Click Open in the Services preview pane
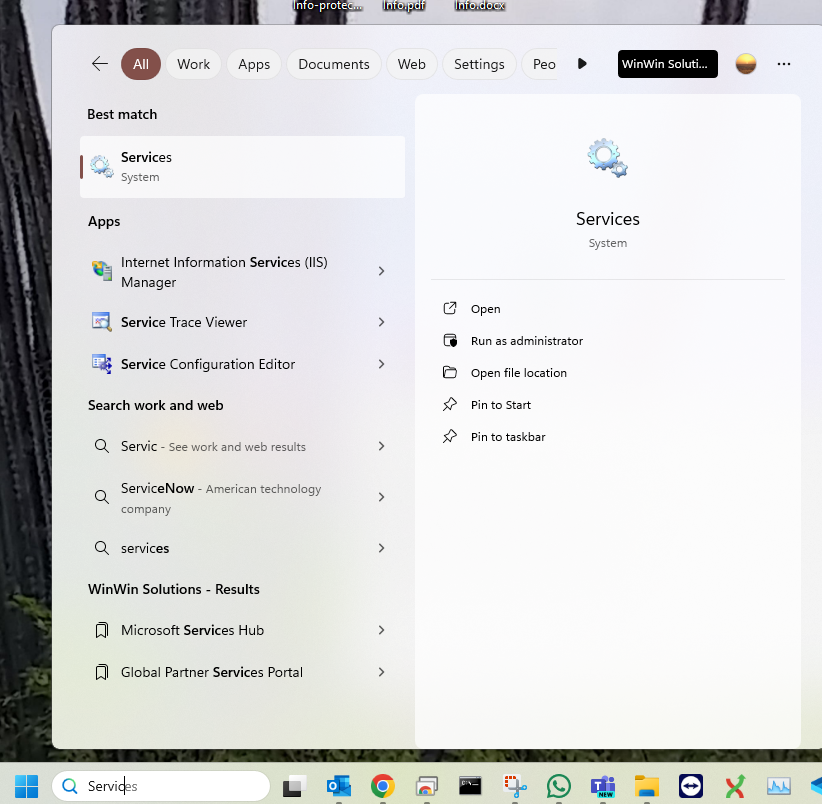 [485, 309]
